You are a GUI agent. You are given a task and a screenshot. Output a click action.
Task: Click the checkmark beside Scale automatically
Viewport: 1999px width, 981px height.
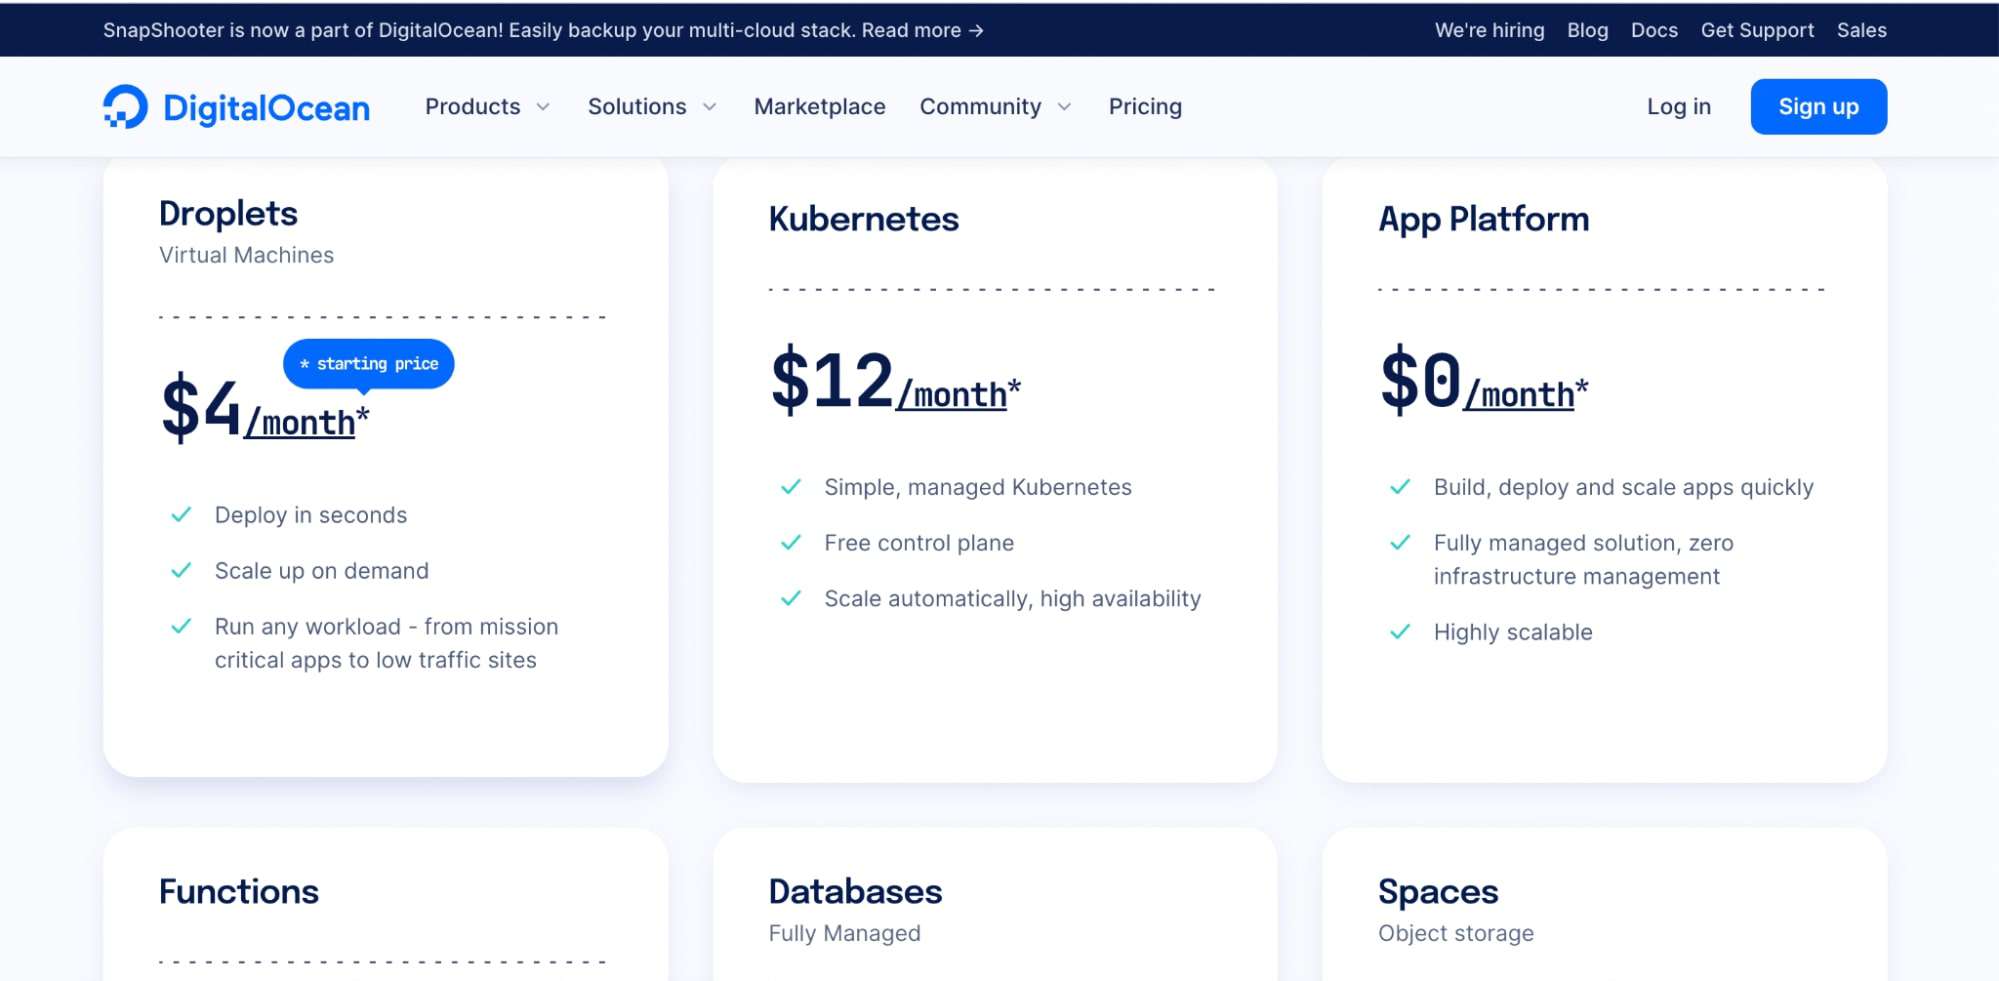click(x=791, y=599)
